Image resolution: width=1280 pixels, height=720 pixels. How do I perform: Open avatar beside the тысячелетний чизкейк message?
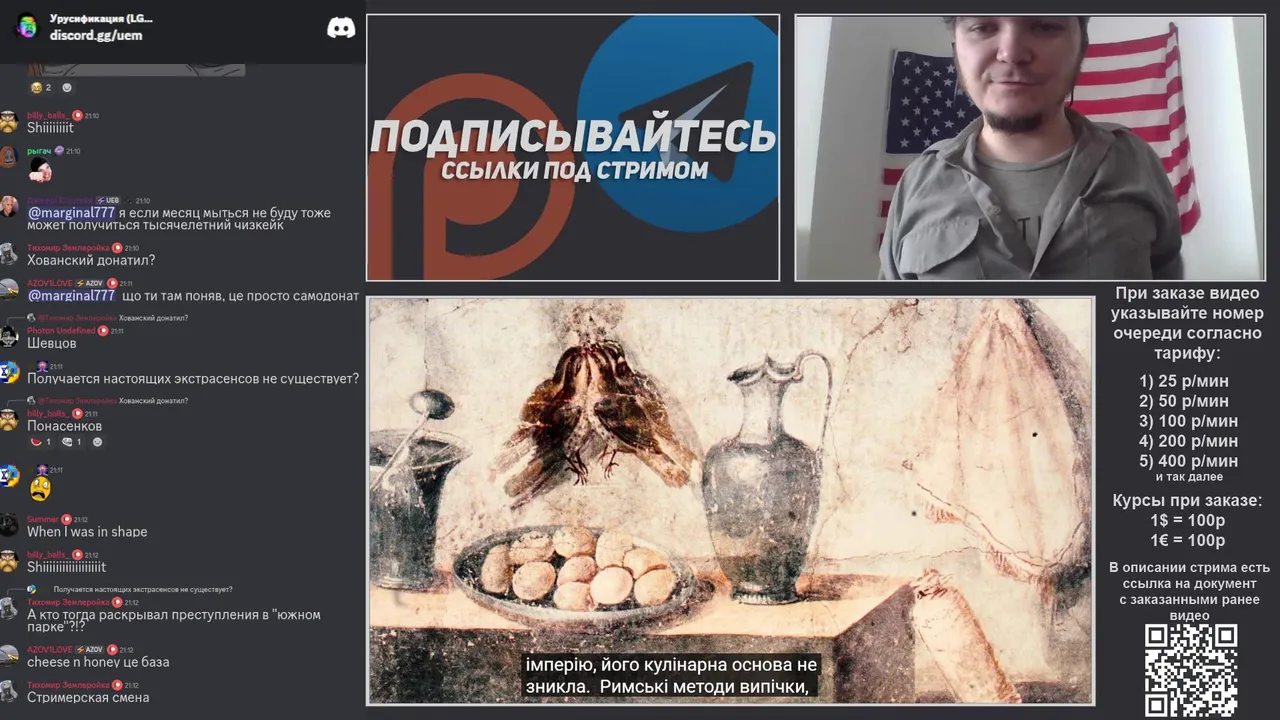9,206
